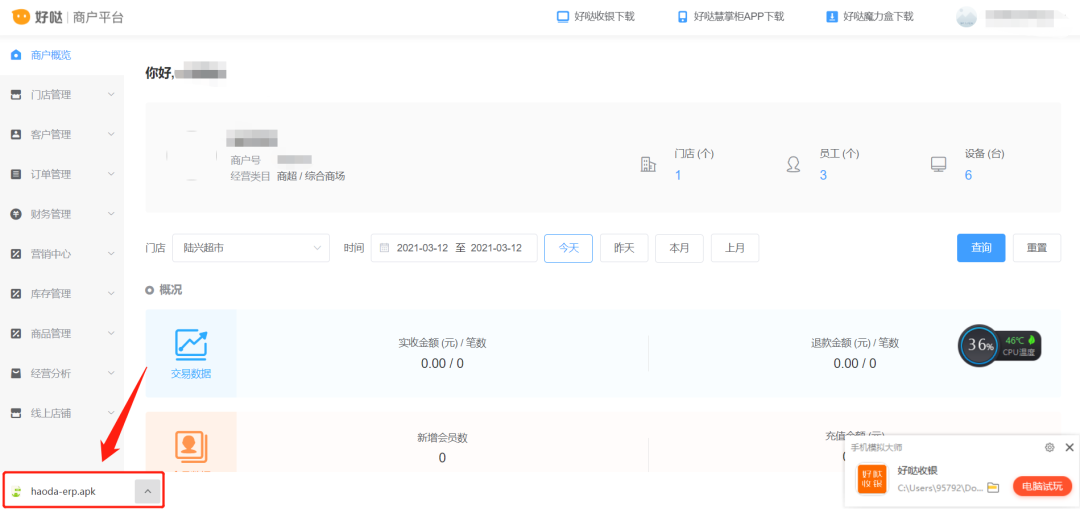This screenshot has height=509, width=1080.
Task: Expand the 库存管理 menu chevron
Action: coord(112,294)
